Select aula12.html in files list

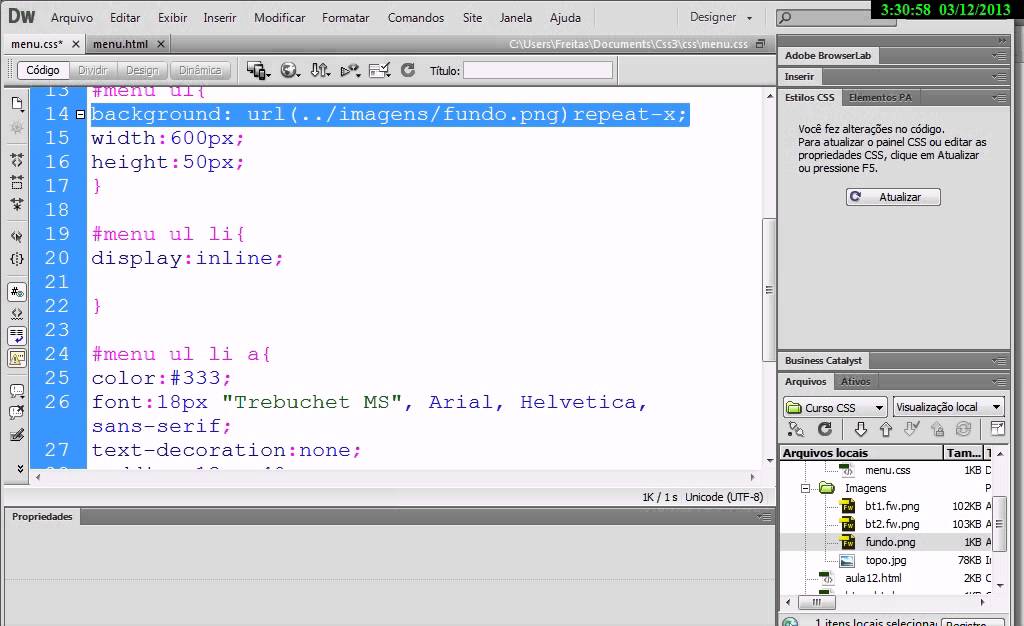point(872,578)
